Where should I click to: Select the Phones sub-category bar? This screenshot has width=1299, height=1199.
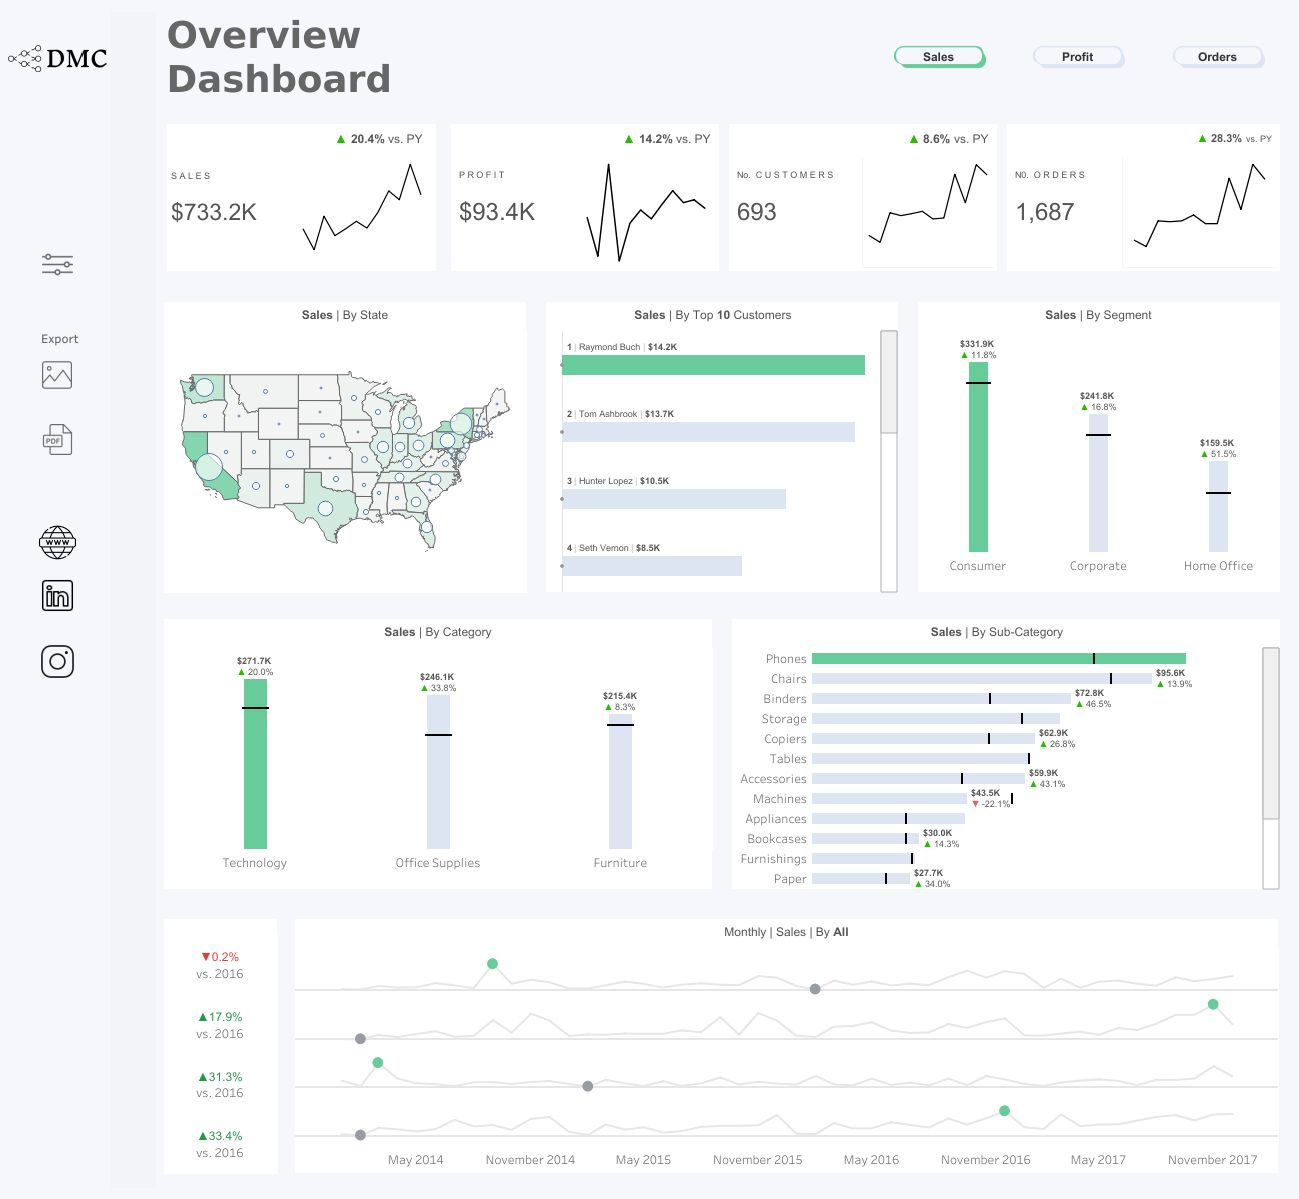(x=998, y=659)
